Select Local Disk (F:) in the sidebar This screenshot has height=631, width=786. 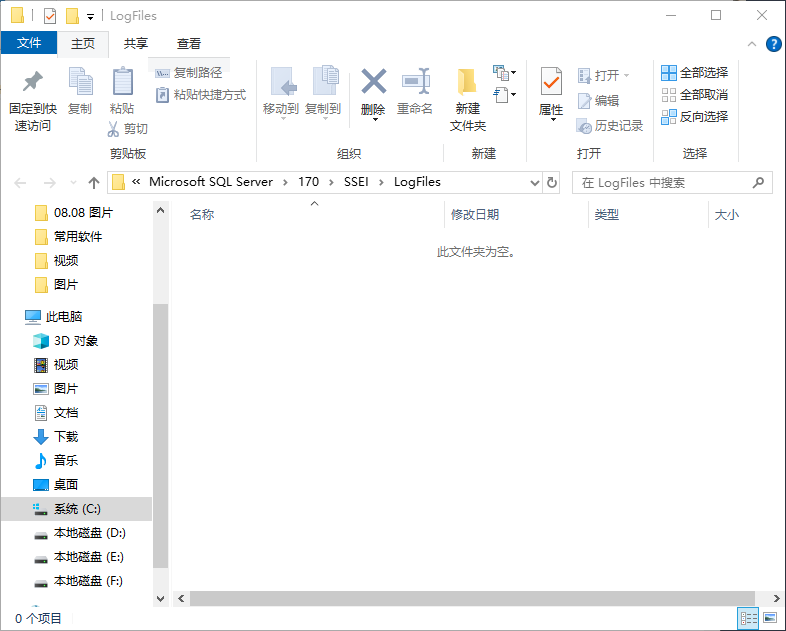click(78, 581)
